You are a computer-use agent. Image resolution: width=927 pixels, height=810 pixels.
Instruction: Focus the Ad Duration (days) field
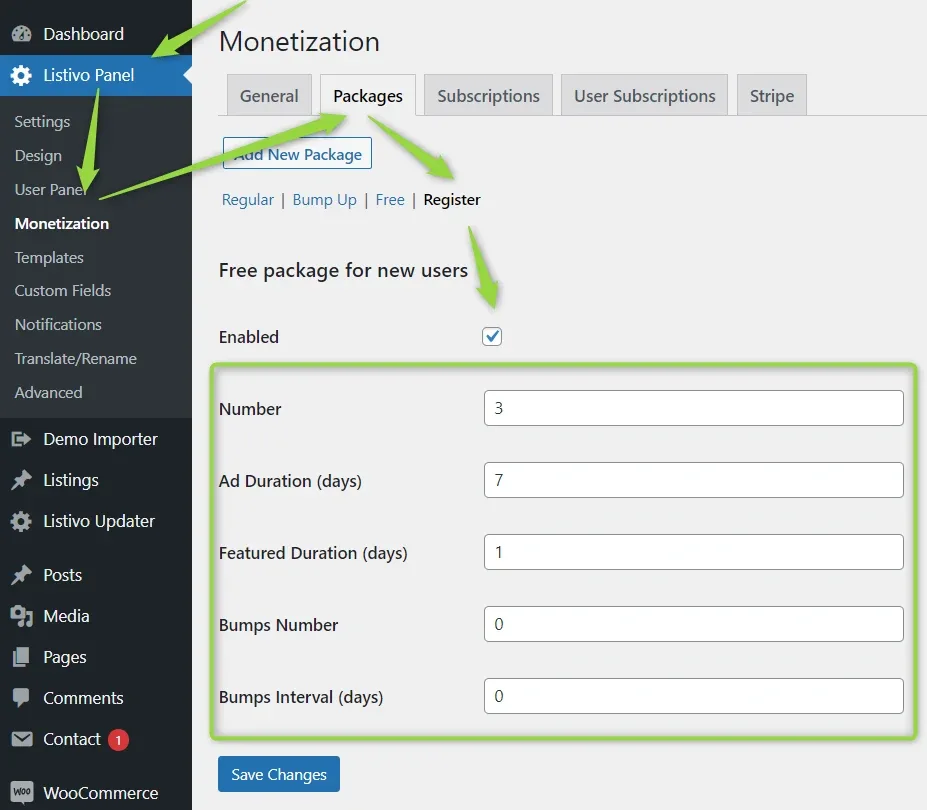693,480
